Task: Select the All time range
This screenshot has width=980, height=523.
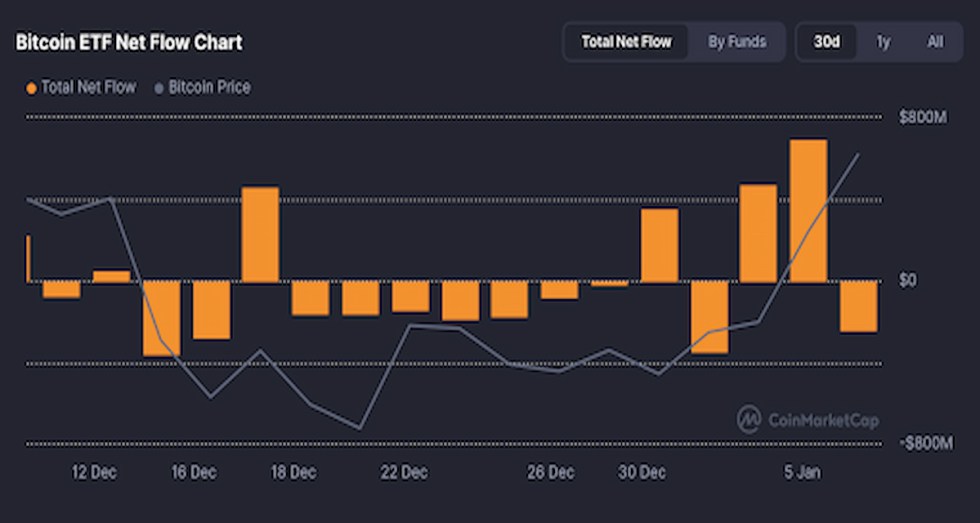Action: 935,42
